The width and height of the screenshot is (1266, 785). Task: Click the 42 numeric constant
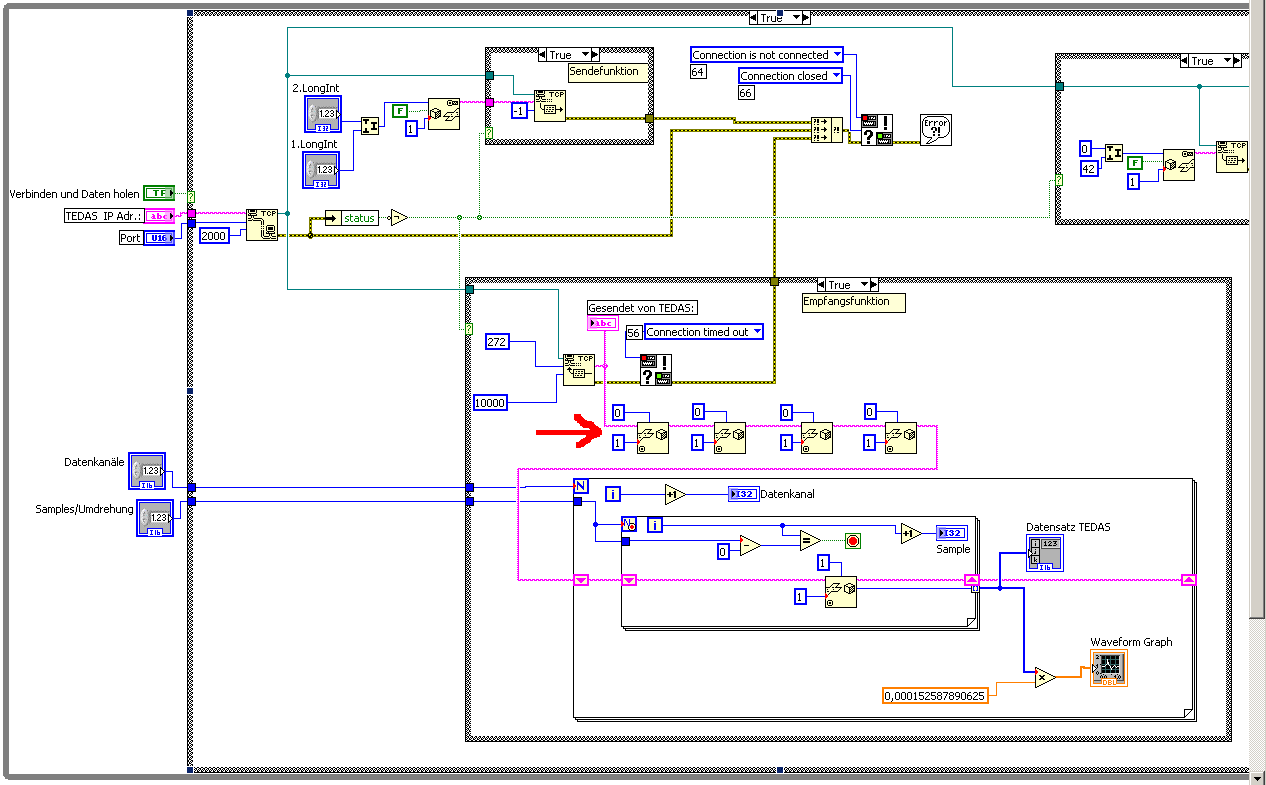1088,168
